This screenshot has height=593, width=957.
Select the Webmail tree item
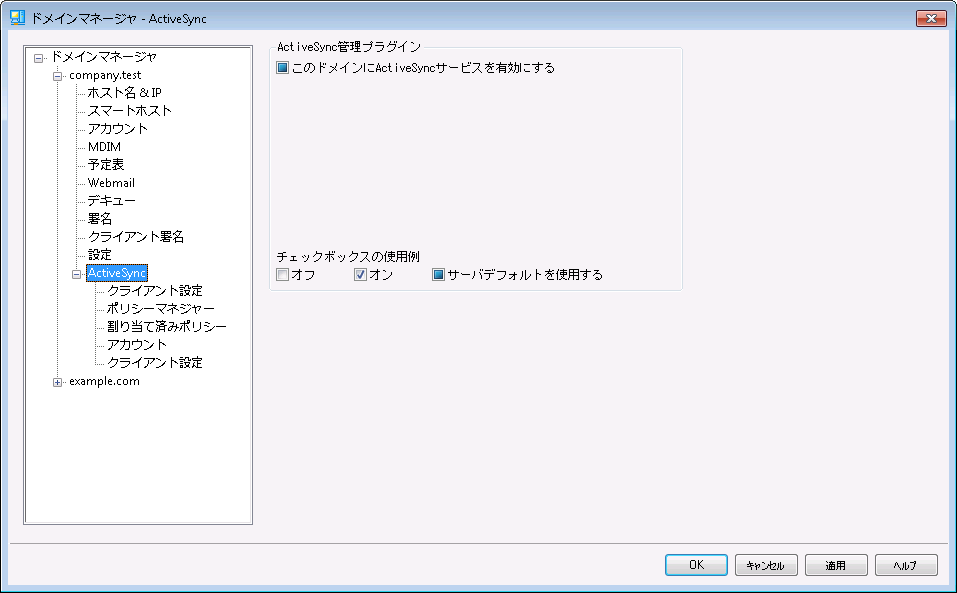click(111, 183)
